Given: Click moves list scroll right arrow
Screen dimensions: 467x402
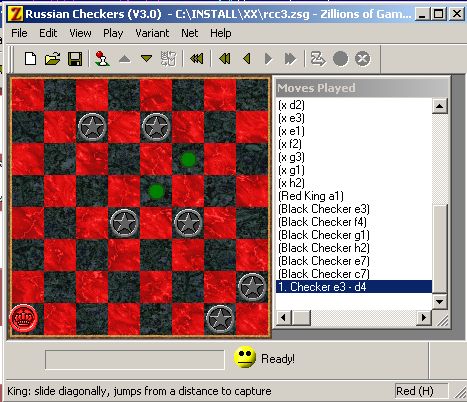Looking at the screenshot, I should (424, 317).
